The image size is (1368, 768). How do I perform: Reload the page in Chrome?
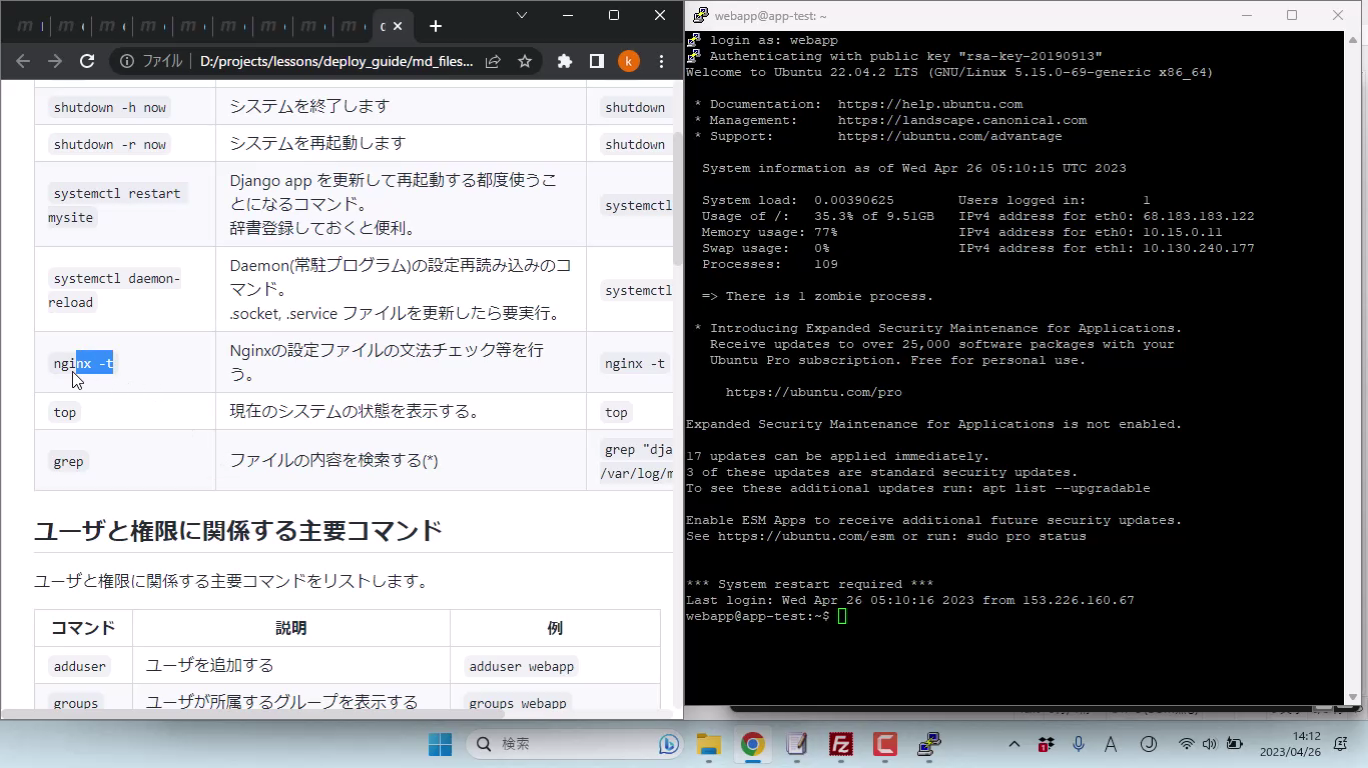click(87, 61)
